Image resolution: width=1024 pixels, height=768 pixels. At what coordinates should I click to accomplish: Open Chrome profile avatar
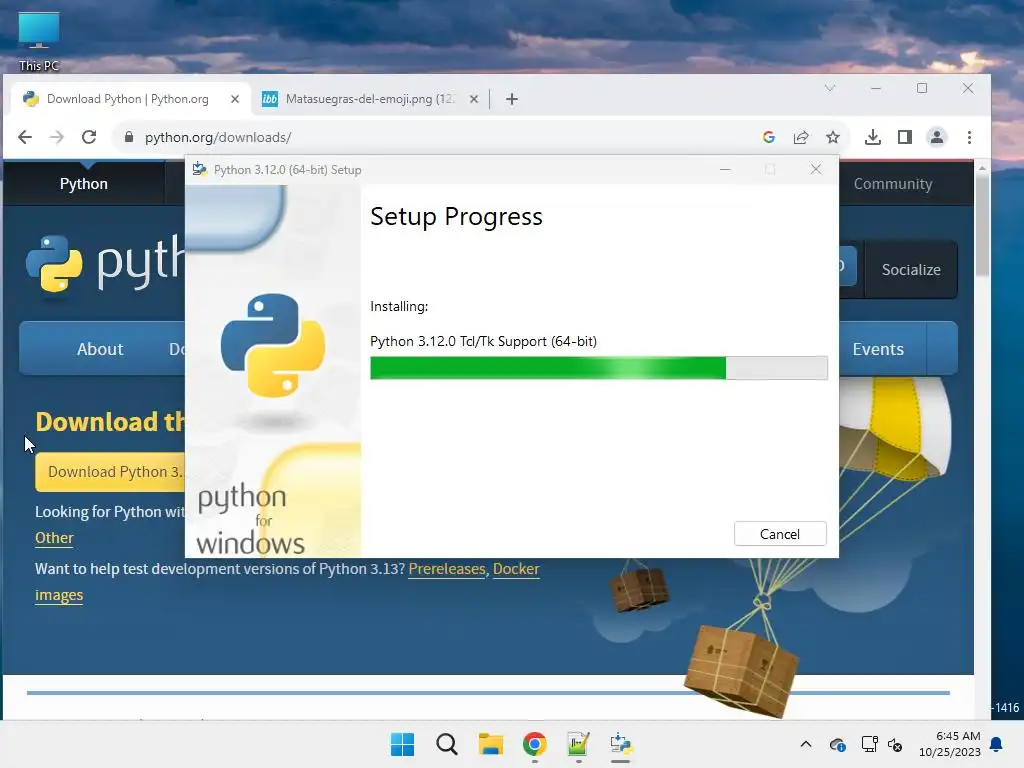pyautogui.click(x=936, y=137)
